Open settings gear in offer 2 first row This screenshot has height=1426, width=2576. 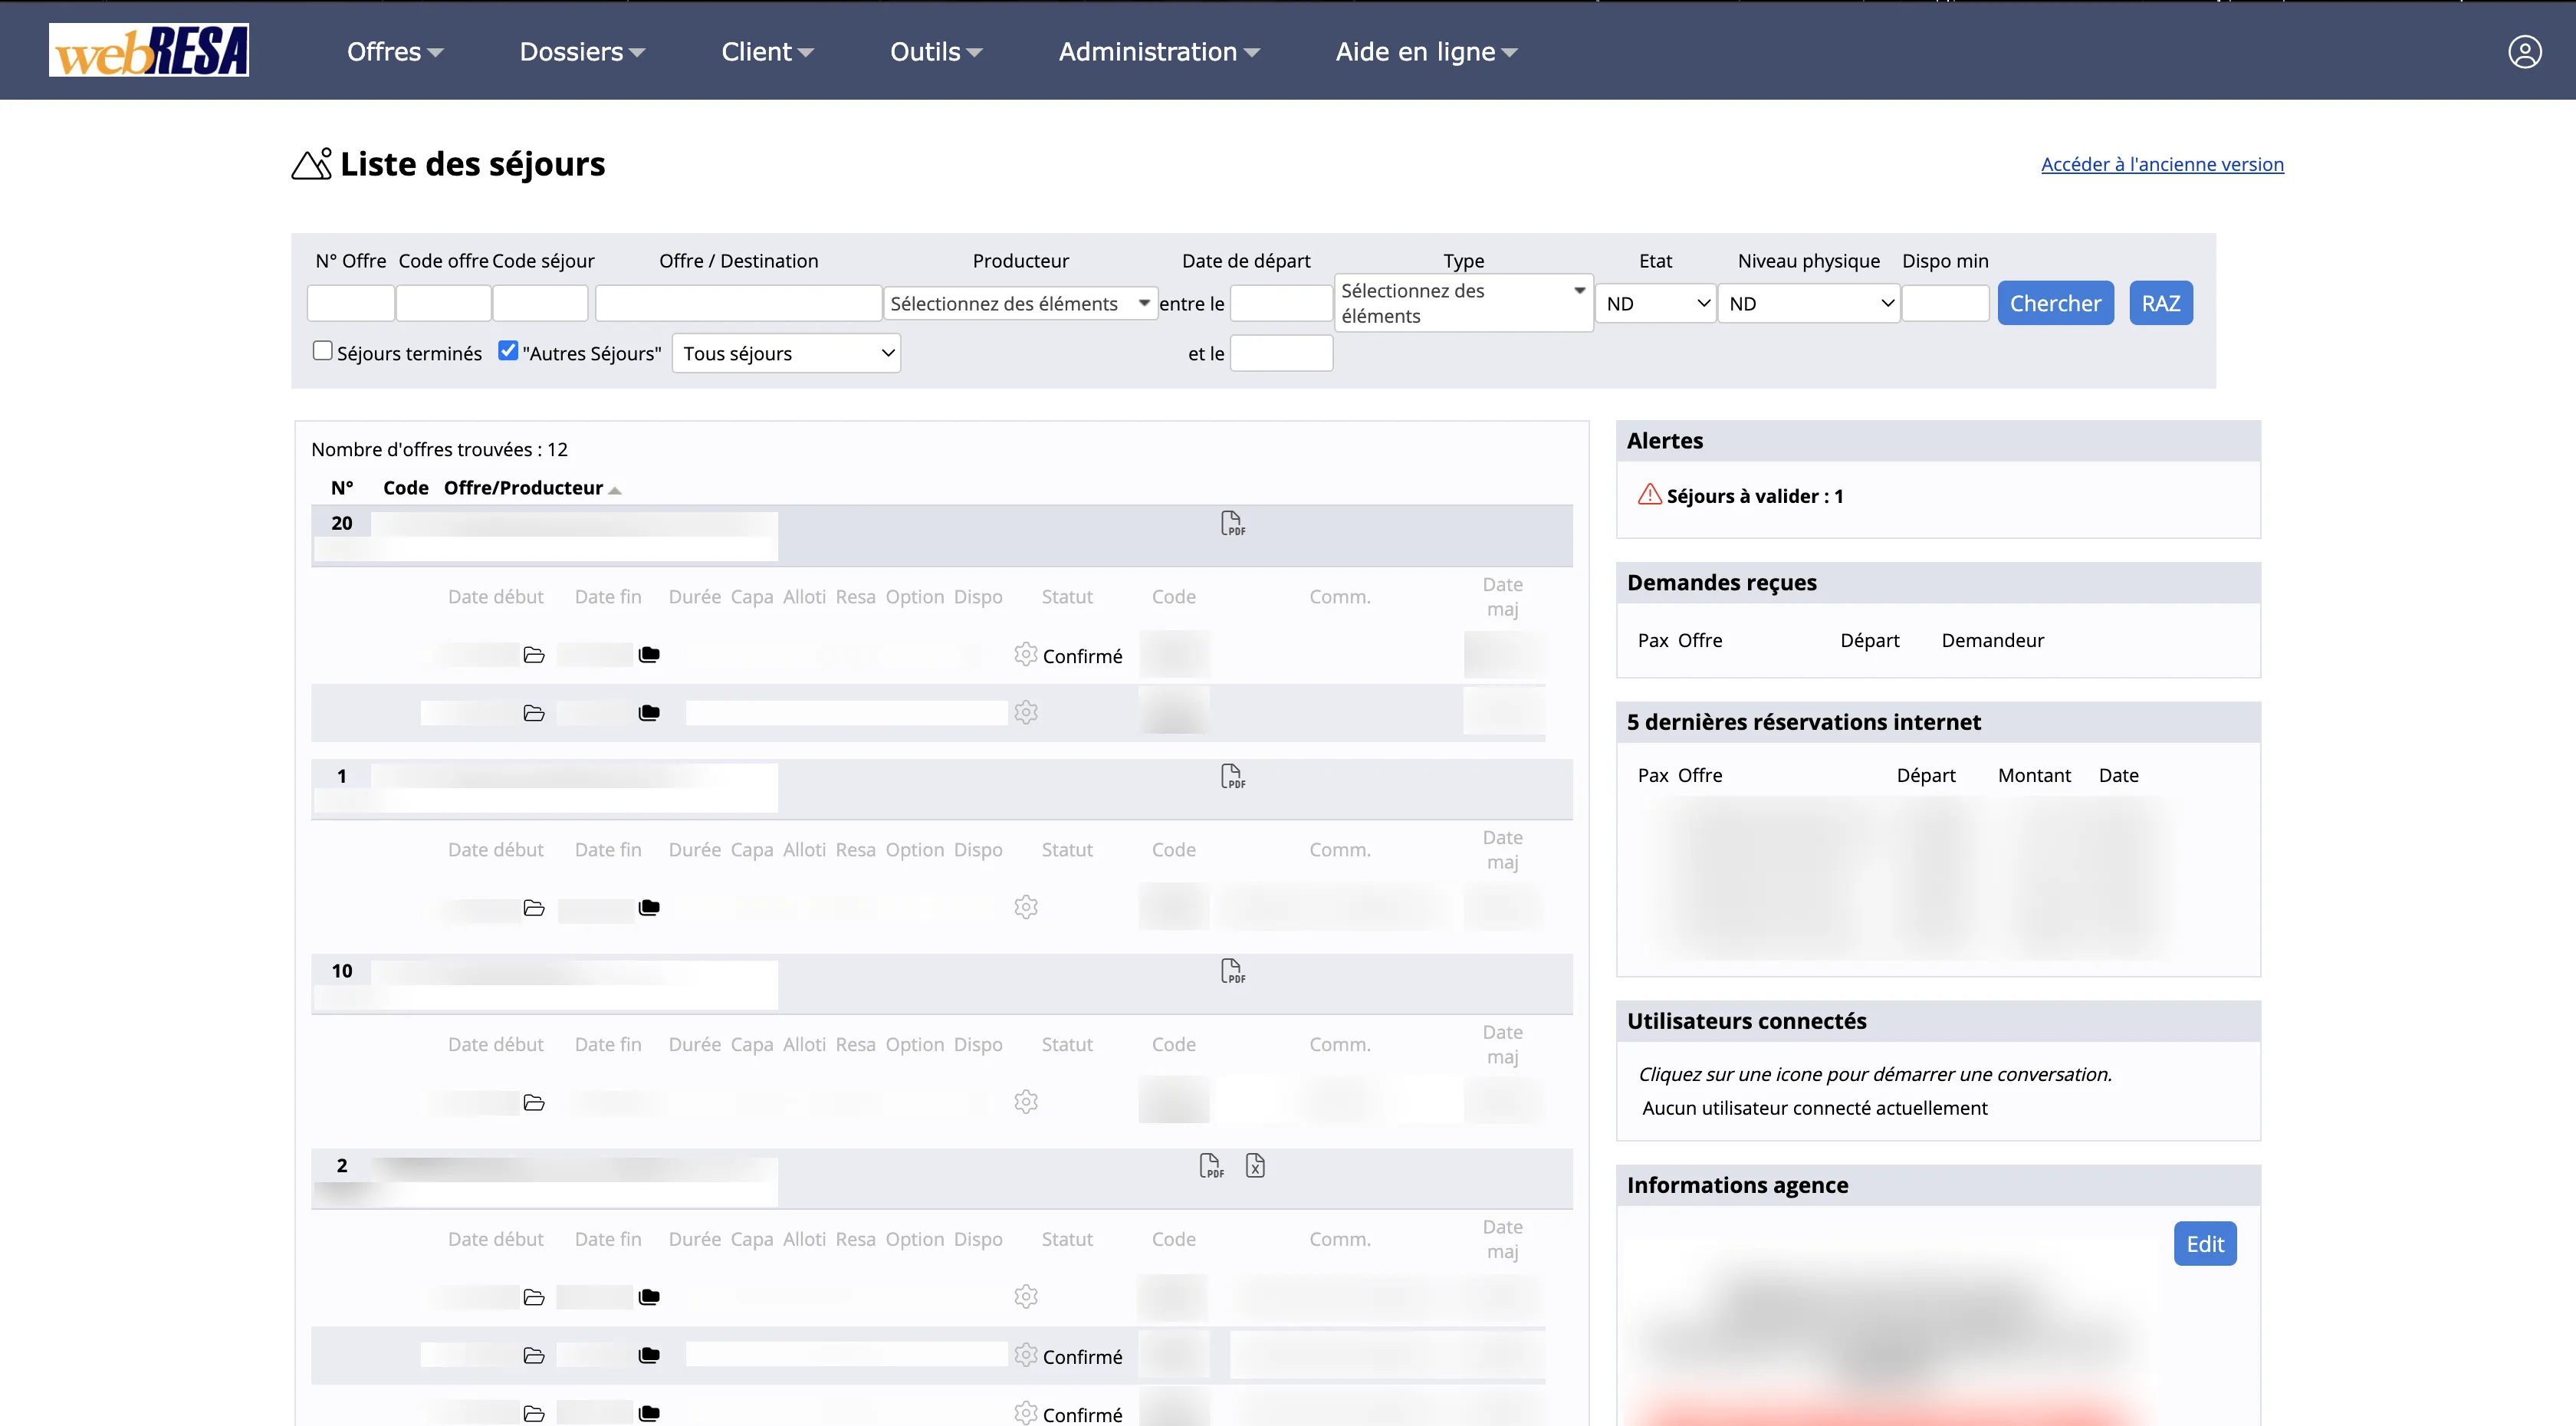point(1025,1297)
